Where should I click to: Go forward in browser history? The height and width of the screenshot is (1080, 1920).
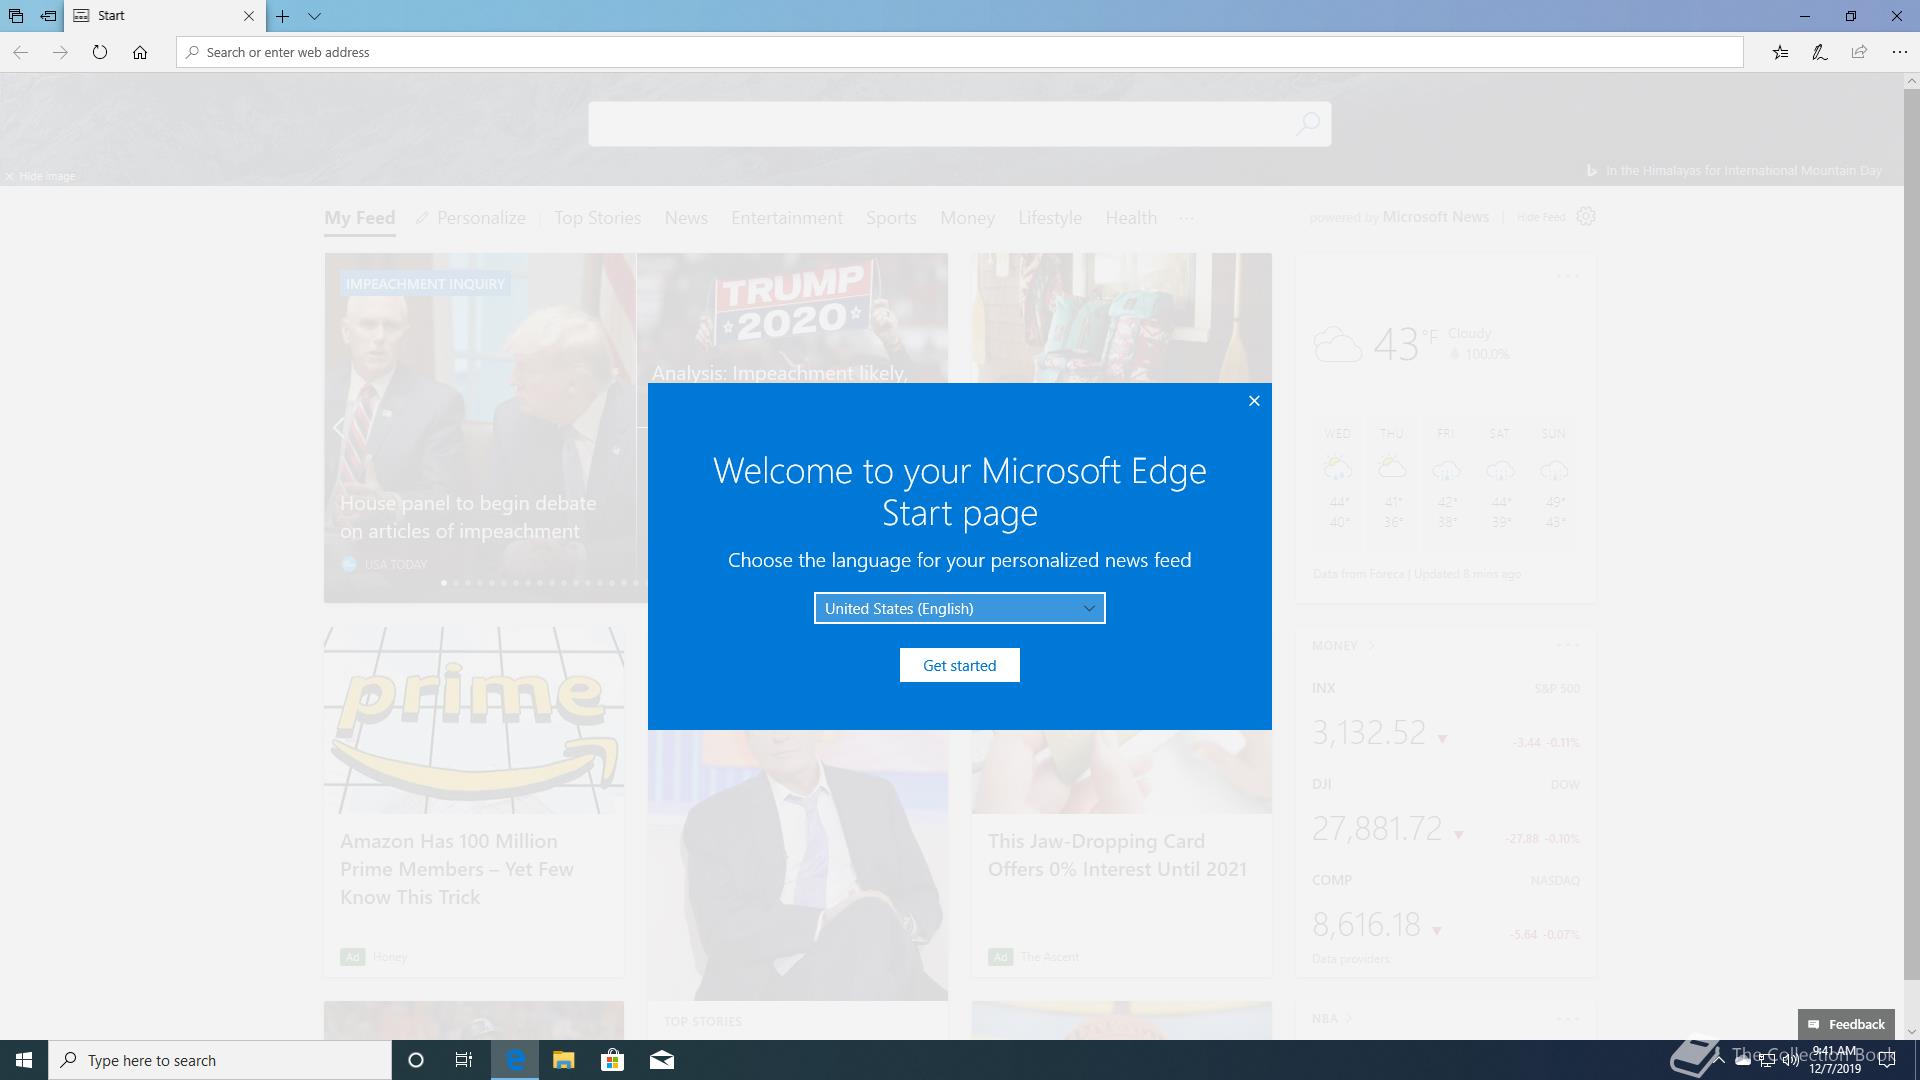point(60,52)
